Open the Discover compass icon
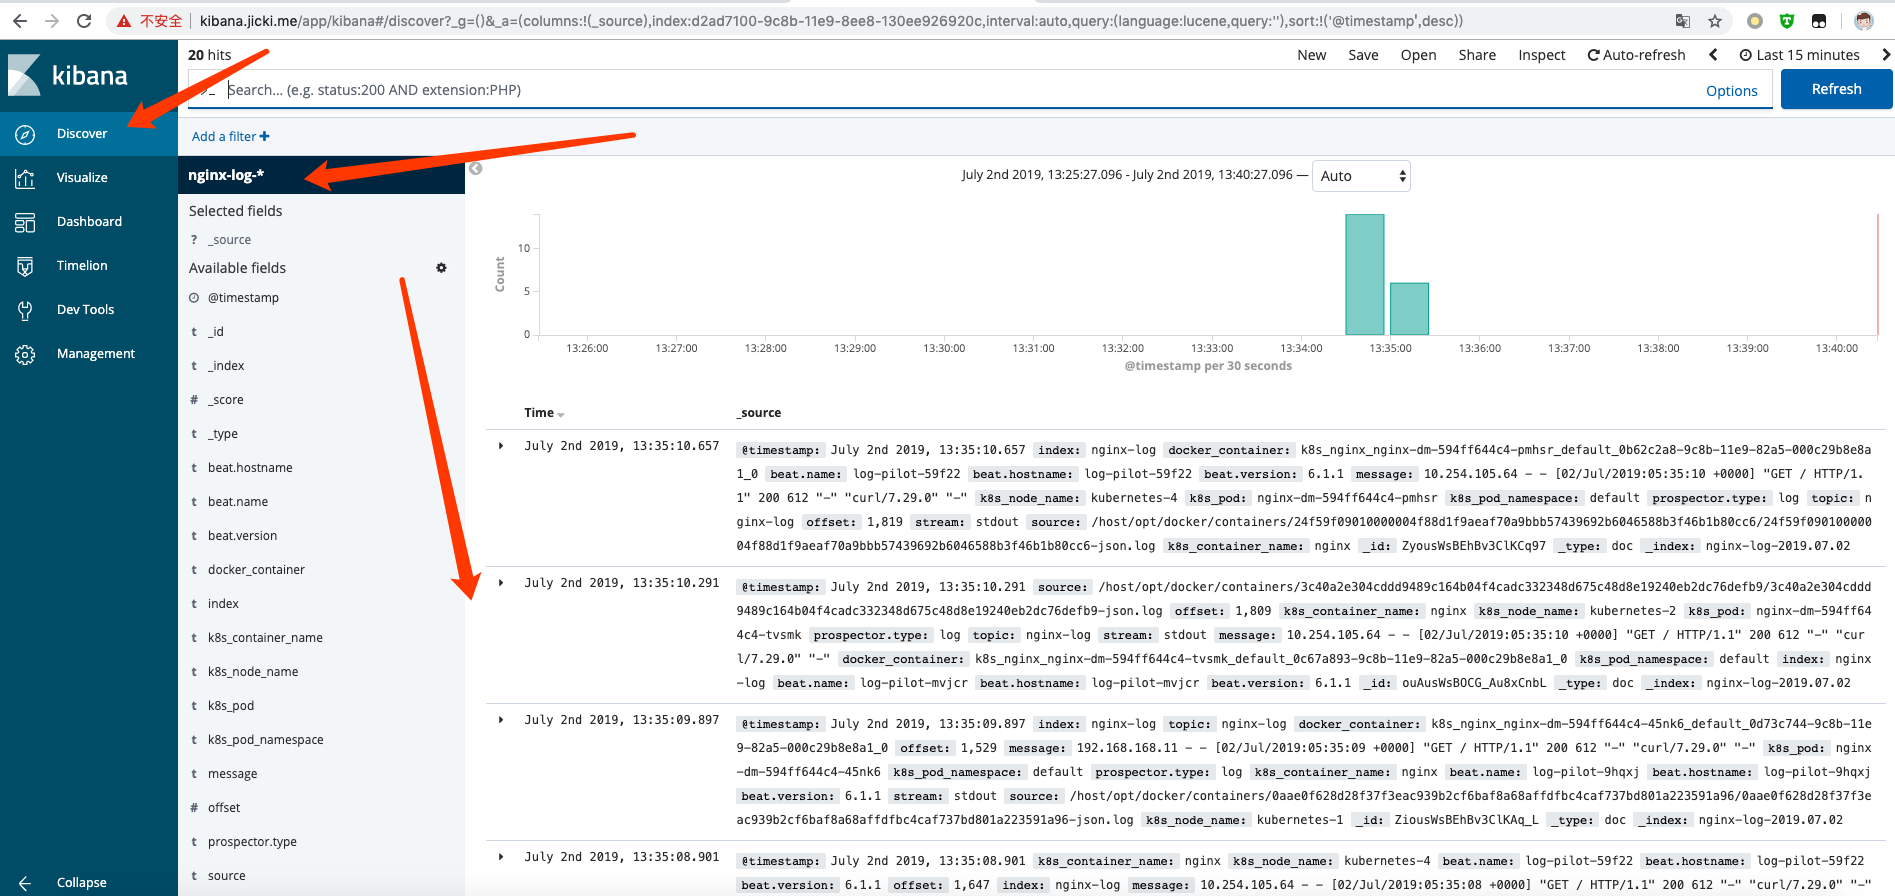The width and height of the screenshot is (1895, 896). coord(25,134)
